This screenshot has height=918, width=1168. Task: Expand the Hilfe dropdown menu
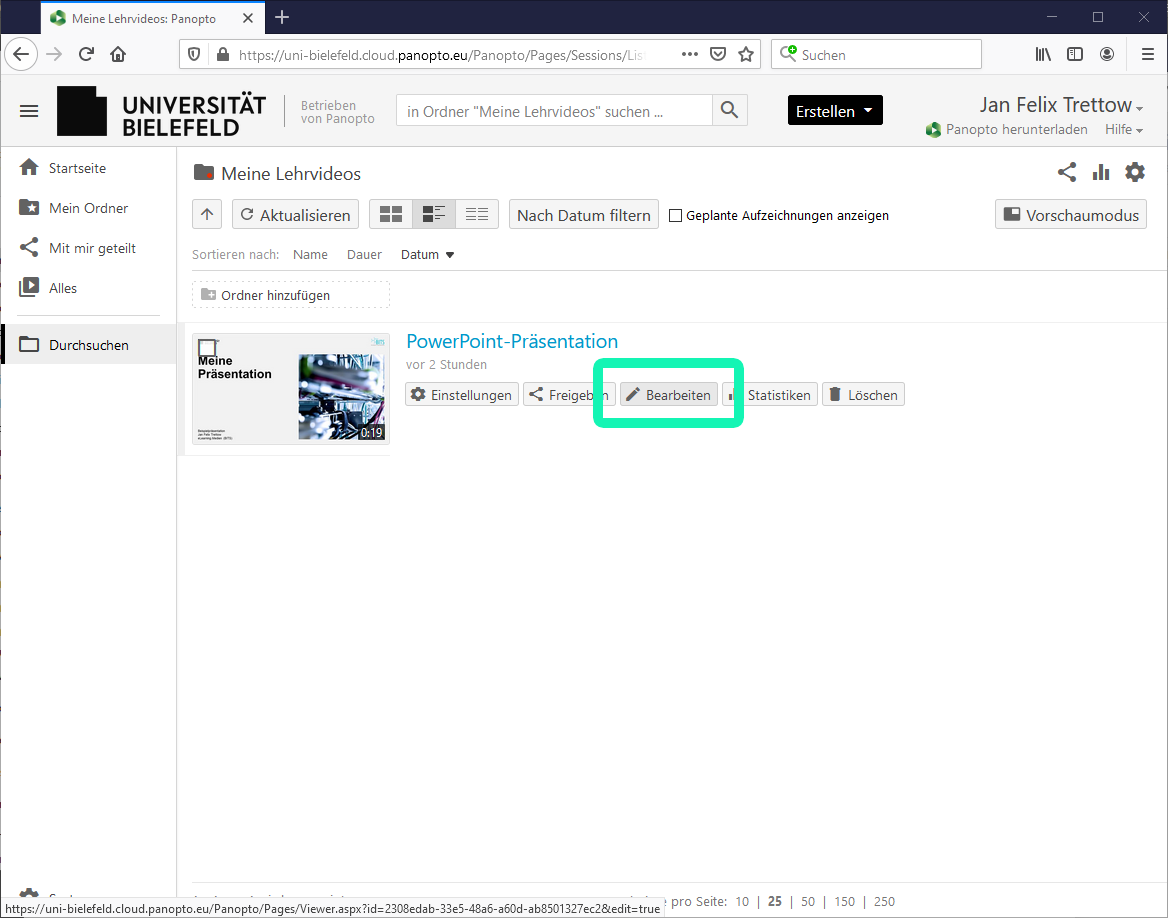tap(1123, 130)
